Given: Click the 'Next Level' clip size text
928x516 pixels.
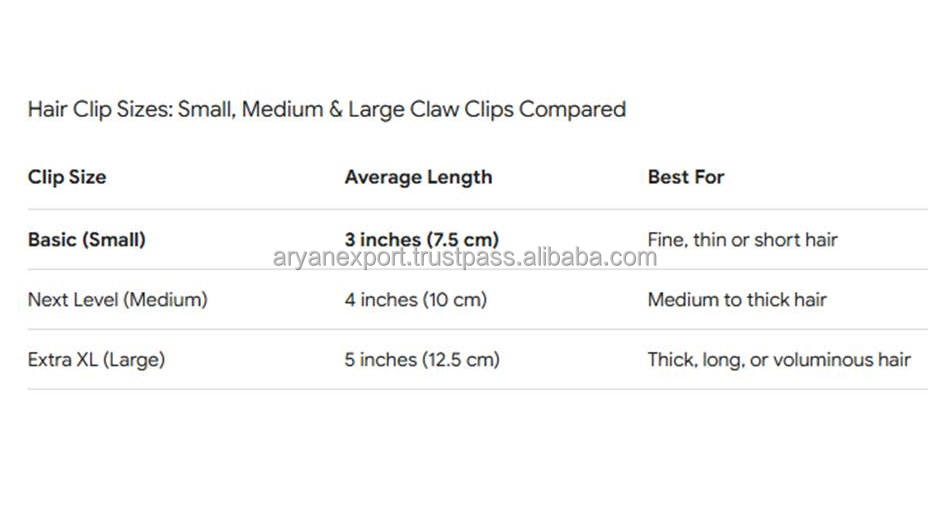Looking at the screenshot, I should (72, 299).
